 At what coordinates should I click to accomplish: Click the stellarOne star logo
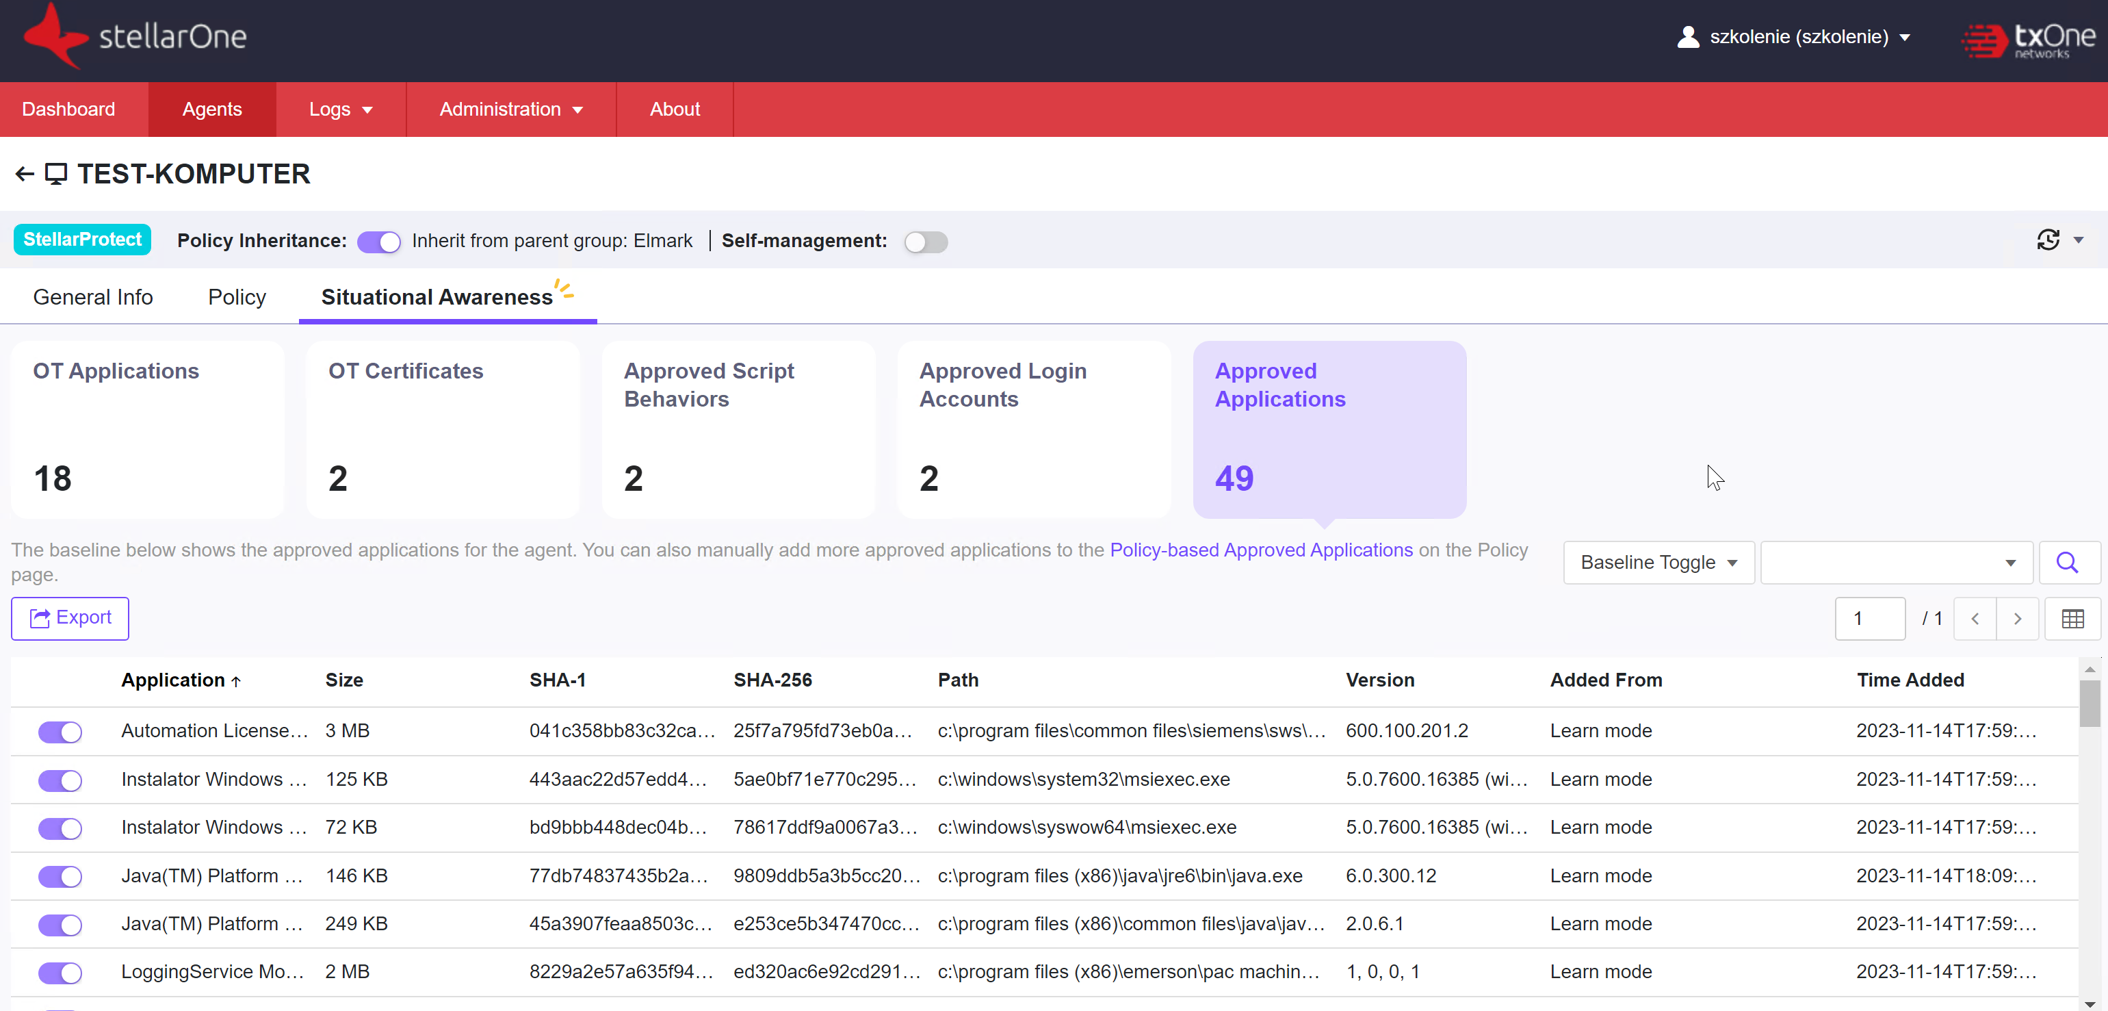[x=54, y=37]
